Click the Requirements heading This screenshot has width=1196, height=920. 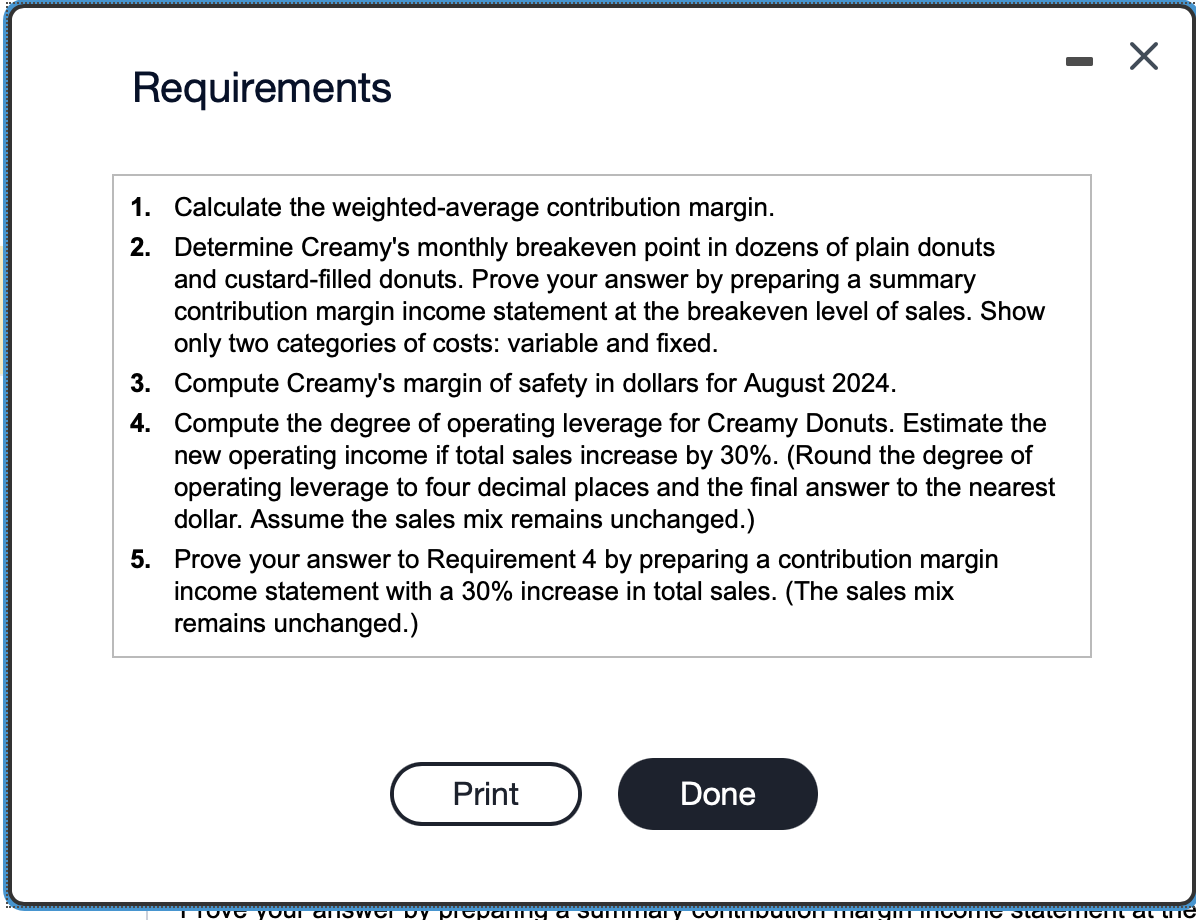262,88
